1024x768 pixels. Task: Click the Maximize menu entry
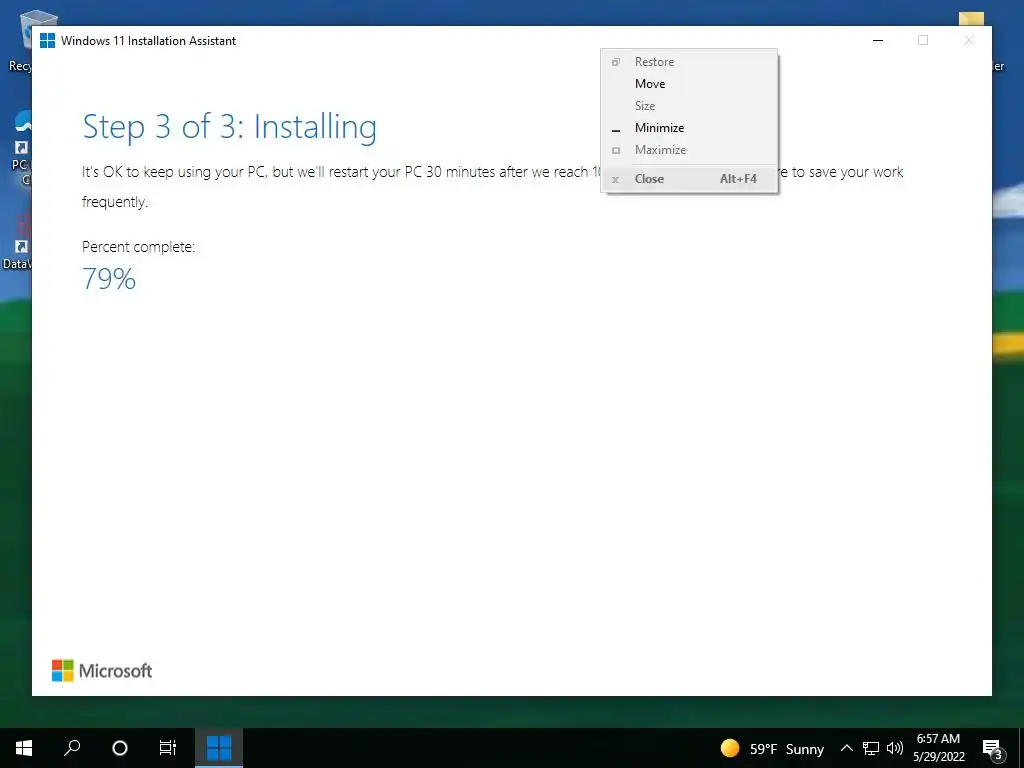(689, 150)
